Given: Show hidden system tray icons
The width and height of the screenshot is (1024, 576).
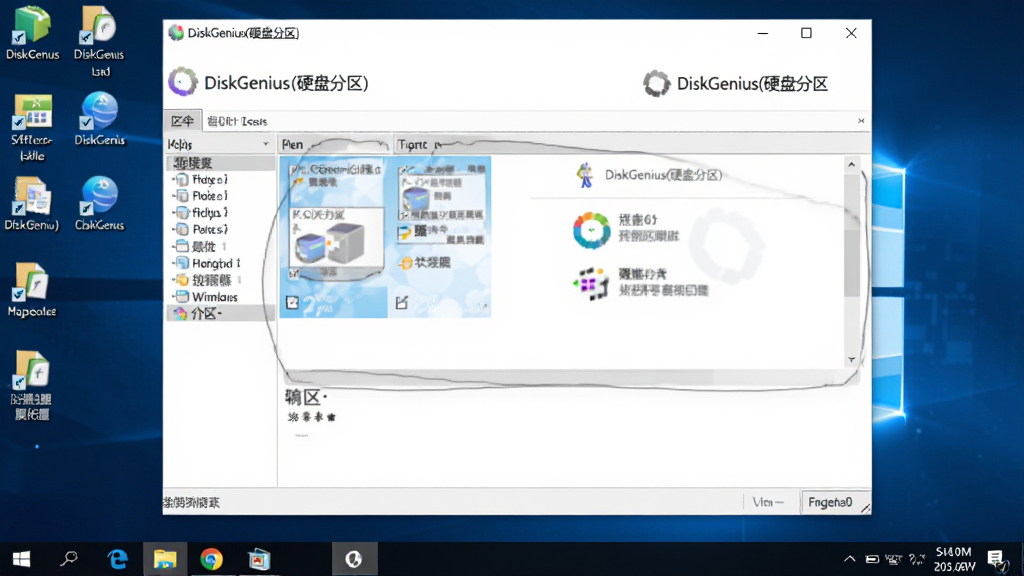Looking at the screenshot, I should tap(850, 559).
